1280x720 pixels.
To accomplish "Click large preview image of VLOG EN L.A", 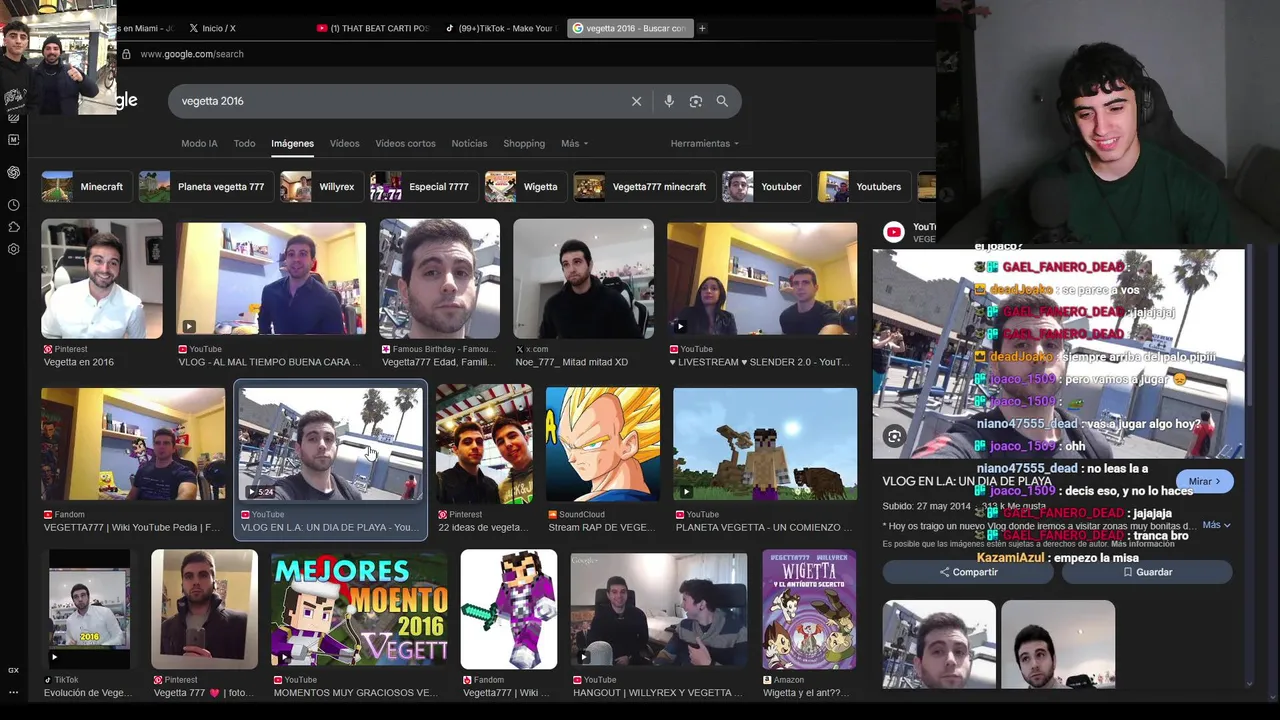I will pos(1058,353).
